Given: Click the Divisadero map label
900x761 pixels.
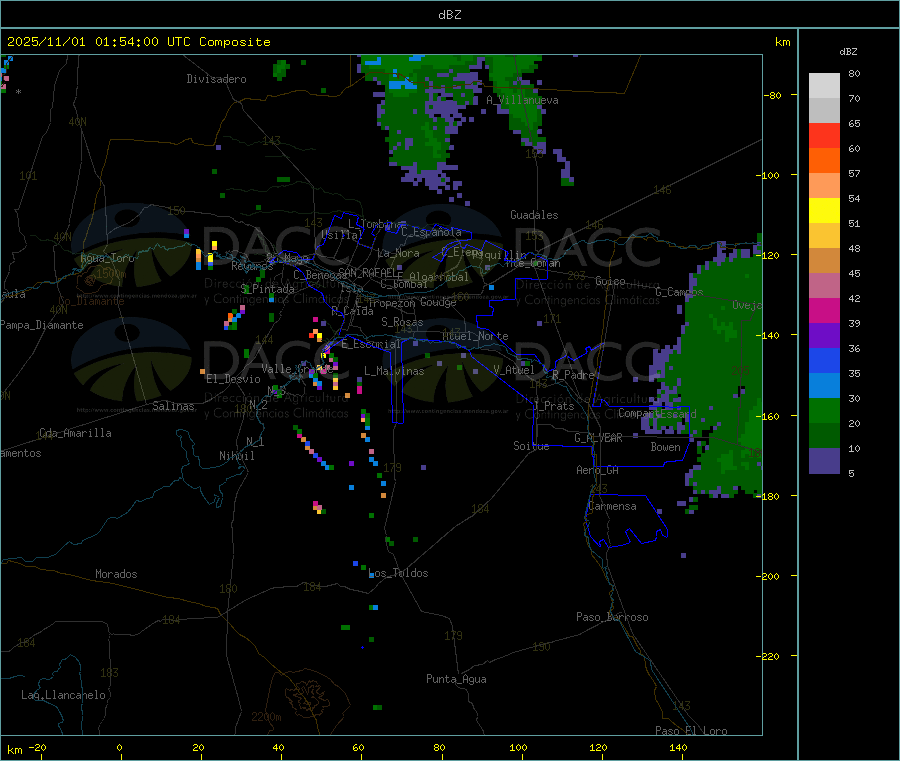Looking at the screenshot, I should 216,79.
